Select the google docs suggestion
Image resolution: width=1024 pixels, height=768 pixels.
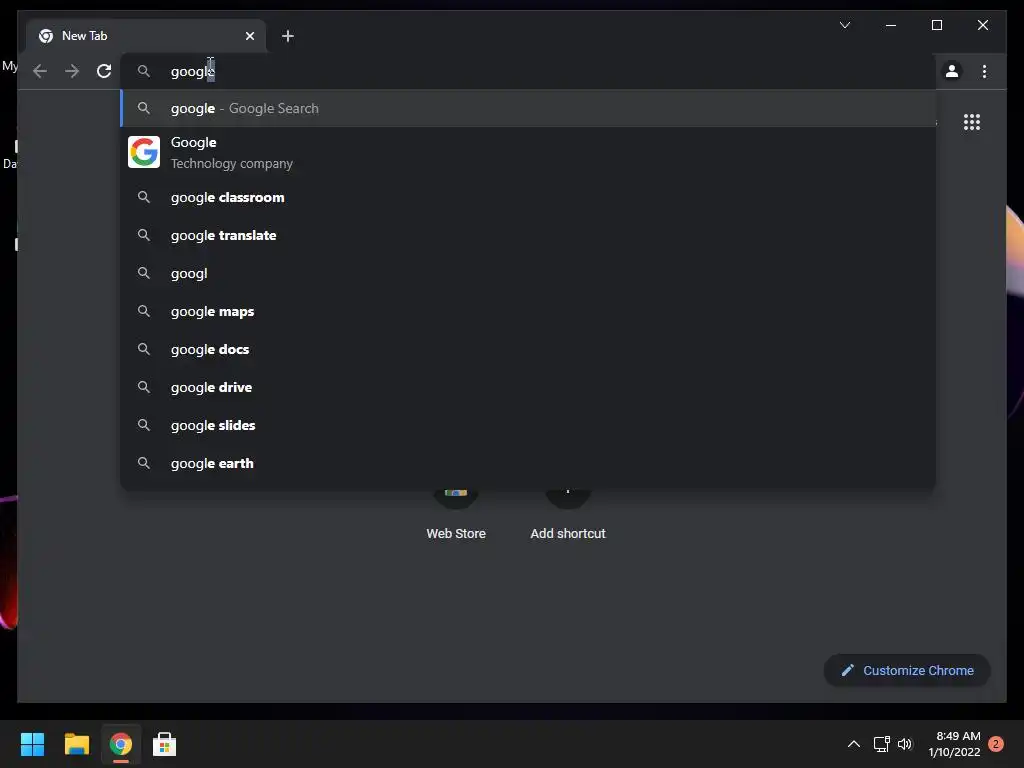[x=528, y=349]
